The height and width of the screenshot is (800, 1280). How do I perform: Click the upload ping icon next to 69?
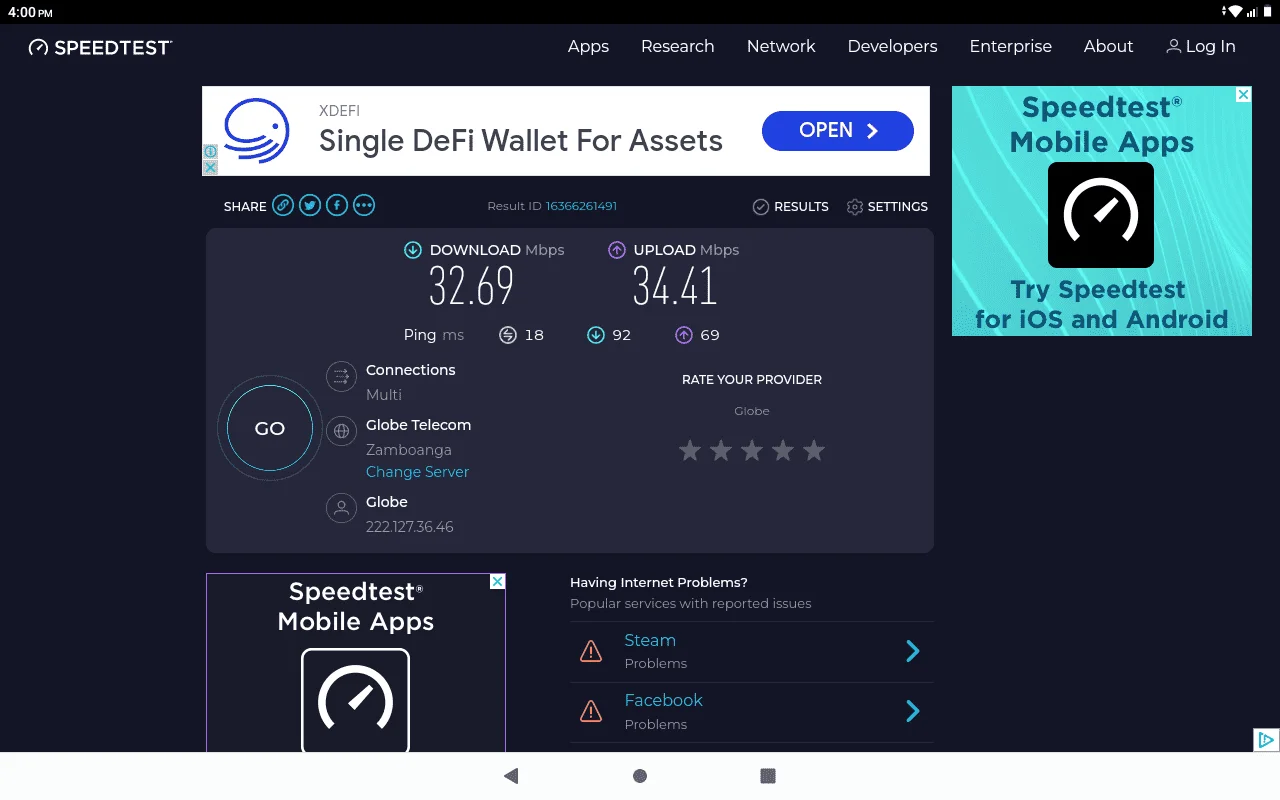tap(683, 335)
